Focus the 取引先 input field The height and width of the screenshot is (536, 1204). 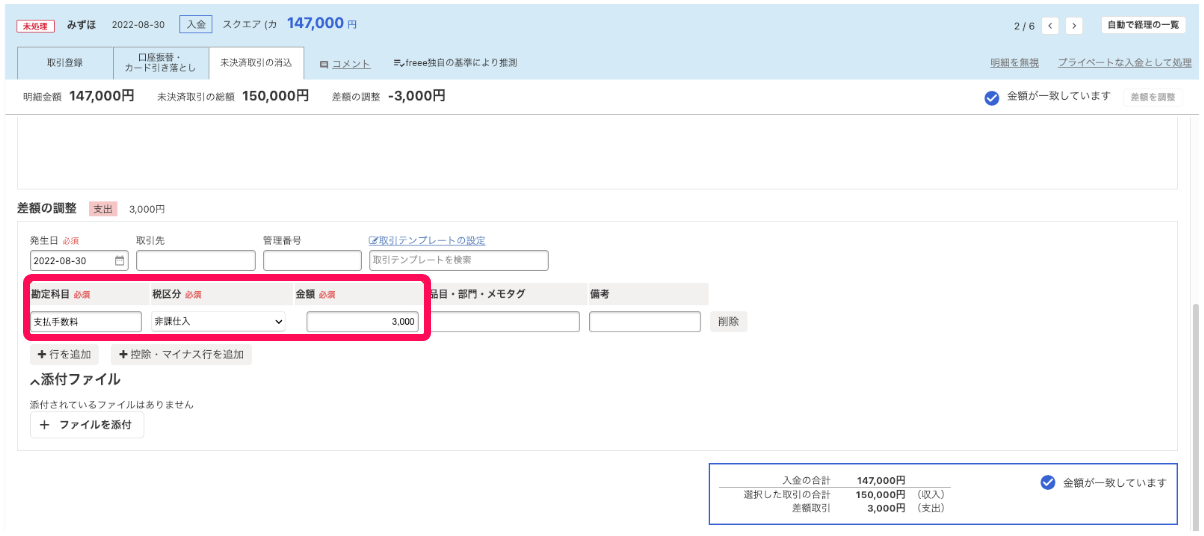tap(195, 261)
